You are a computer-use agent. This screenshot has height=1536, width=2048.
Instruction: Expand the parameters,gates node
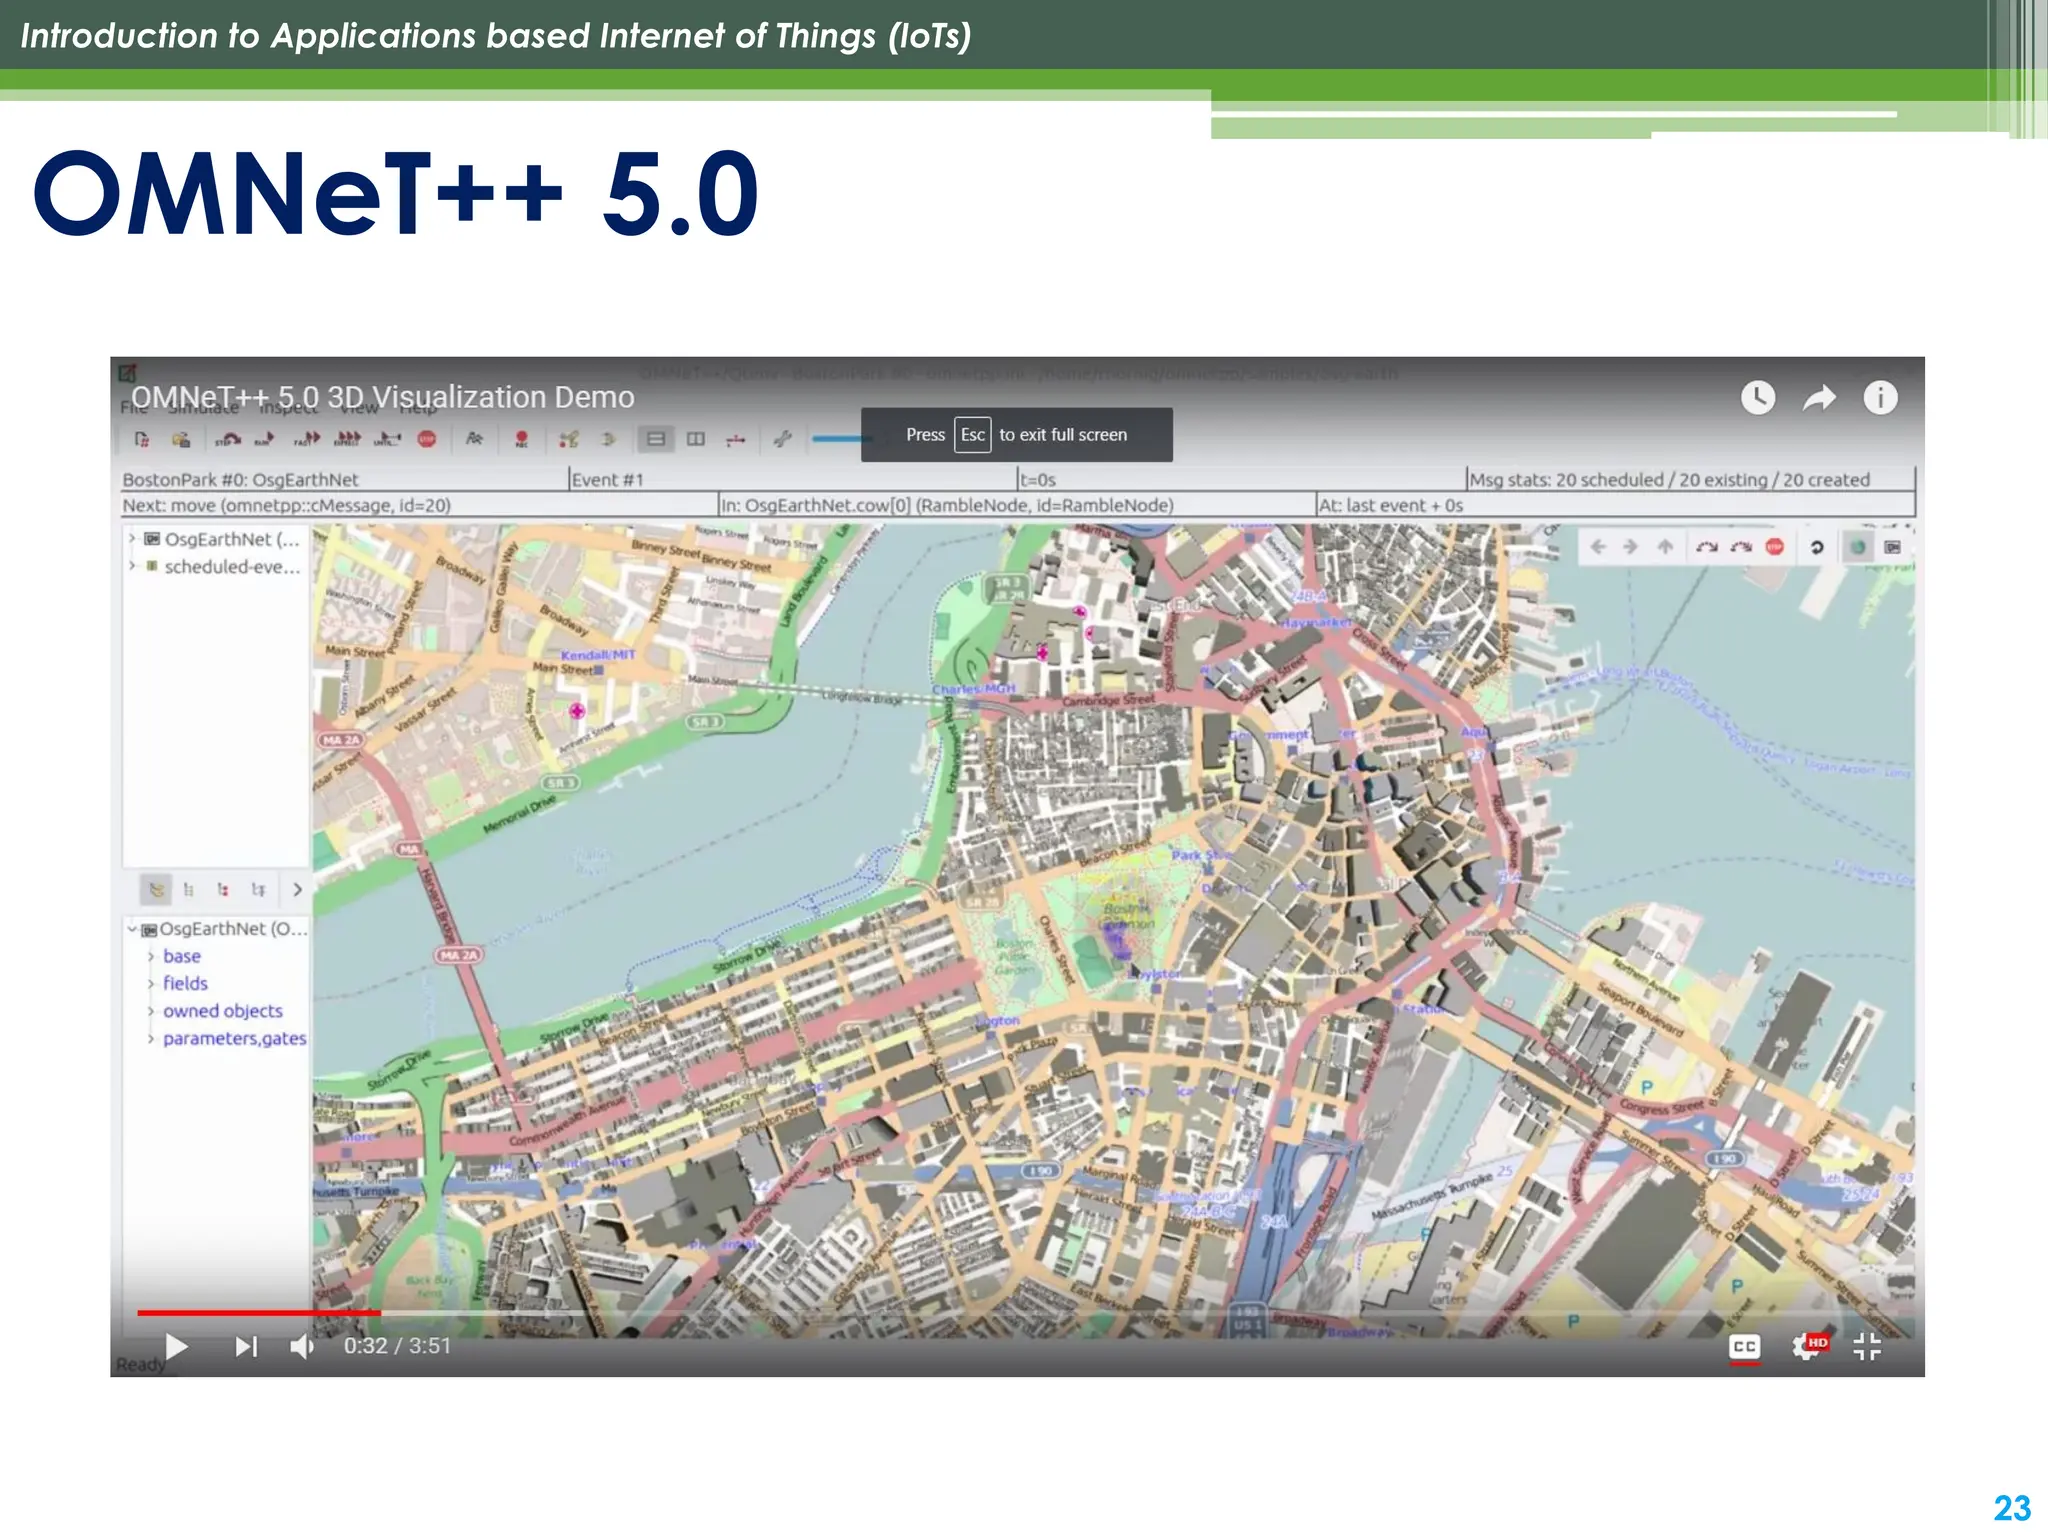pos(151,1039)
